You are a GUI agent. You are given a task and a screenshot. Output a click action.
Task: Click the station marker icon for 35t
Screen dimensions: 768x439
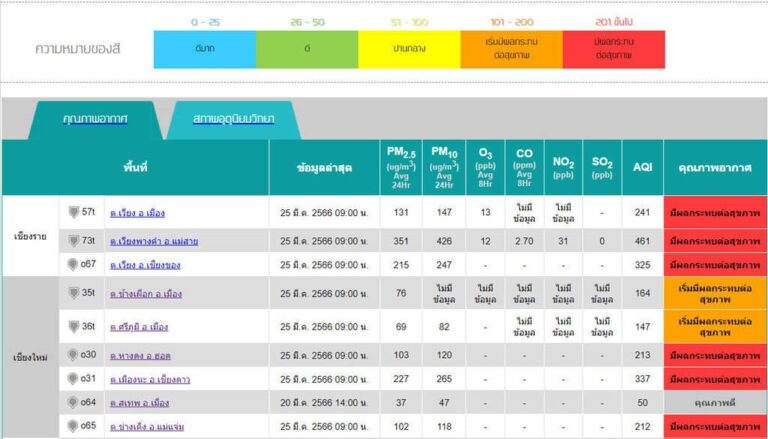74,293
